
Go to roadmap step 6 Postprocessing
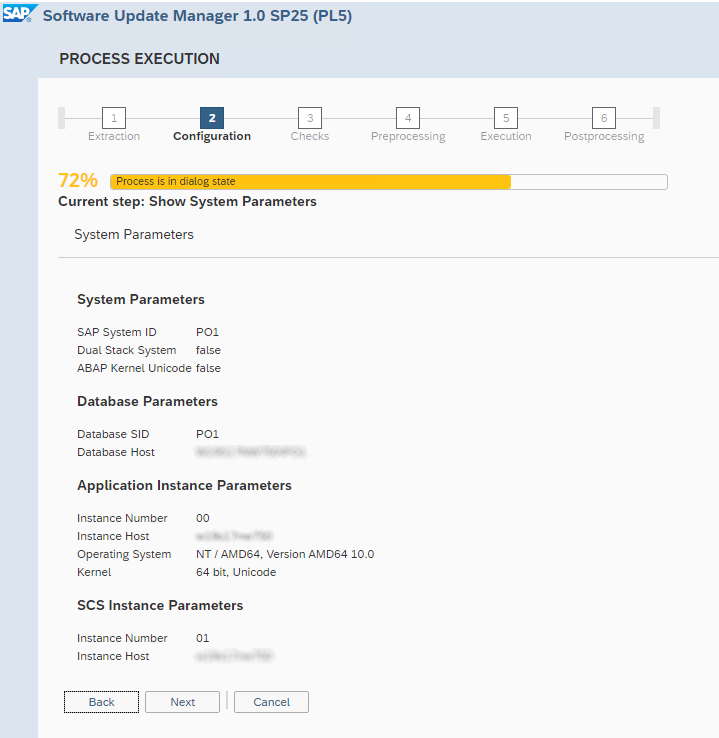(x=604, y=118)
